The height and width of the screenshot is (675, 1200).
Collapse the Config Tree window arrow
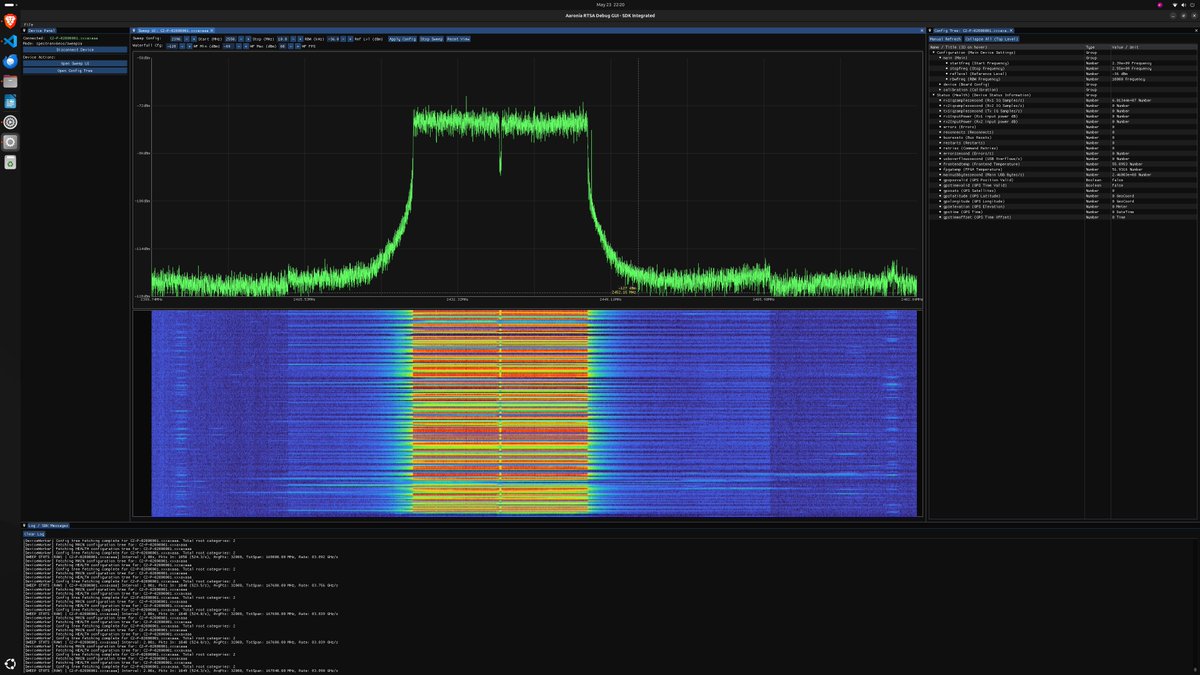point(930,31)
